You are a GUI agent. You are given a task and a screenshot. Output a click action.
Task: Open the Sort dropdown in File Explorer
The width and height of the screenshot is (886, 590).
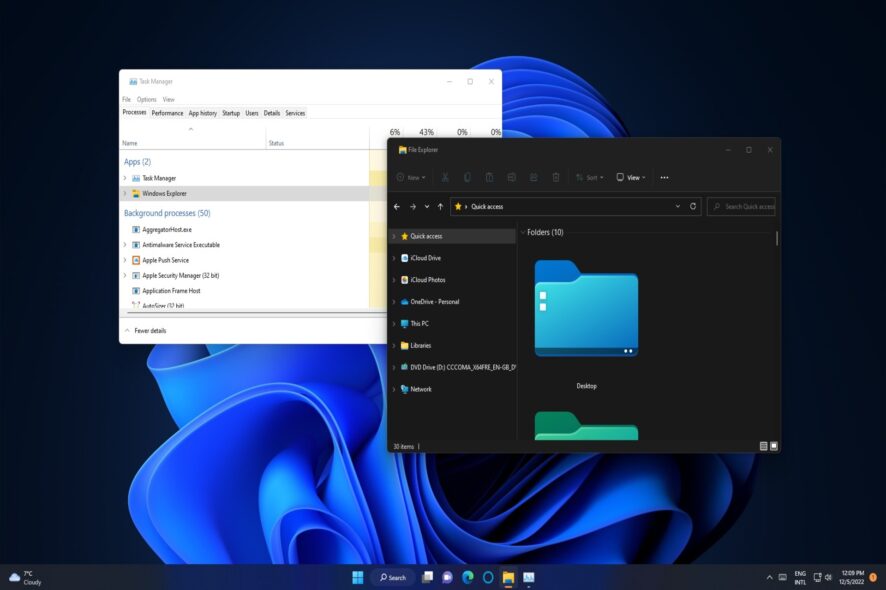(589, 177)
